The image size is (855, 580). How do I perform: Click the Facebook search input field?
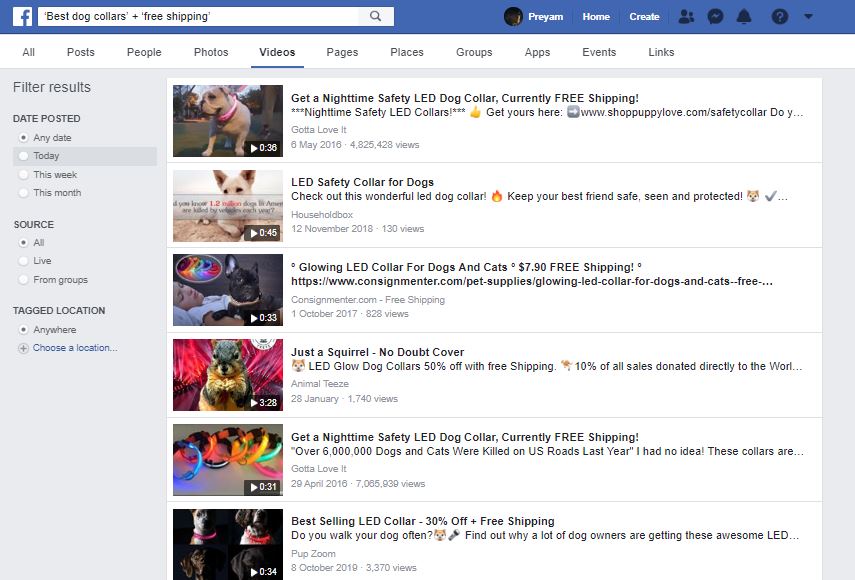[198, 16]
